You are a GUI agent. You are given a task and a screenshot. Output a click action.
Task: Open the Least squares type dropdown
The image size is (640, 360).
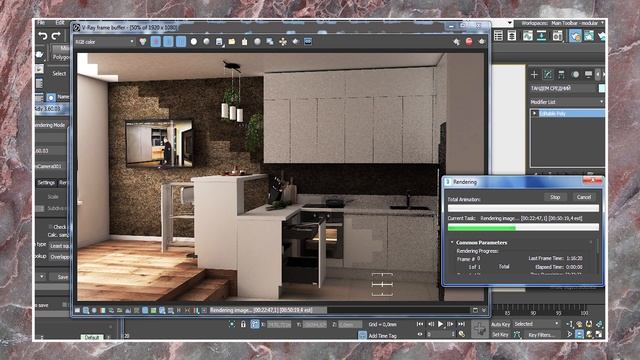60,246
